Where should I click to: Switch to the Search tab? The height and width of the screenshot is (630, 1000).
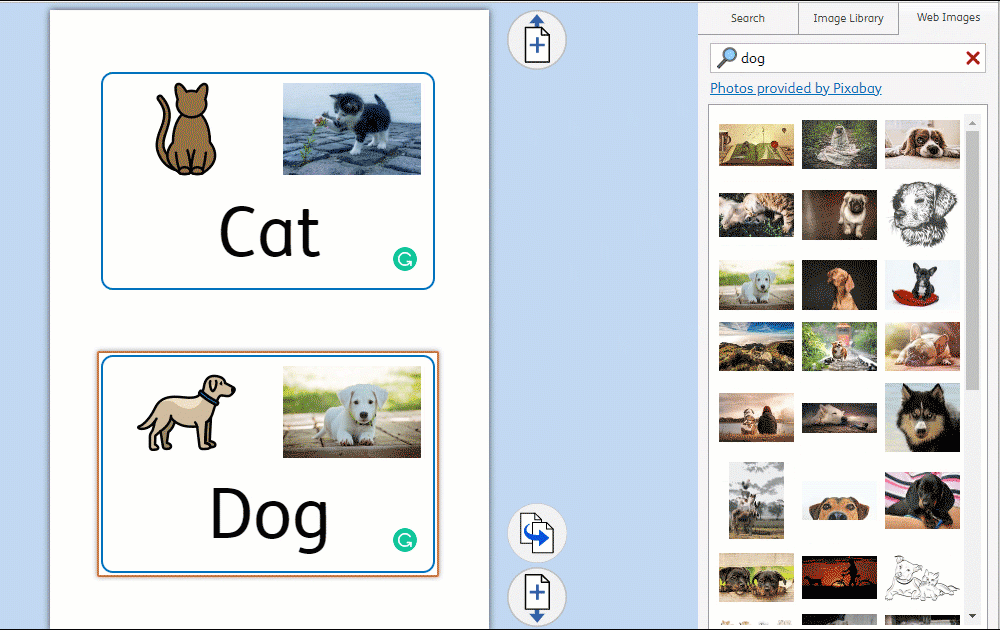coord(747,18)
